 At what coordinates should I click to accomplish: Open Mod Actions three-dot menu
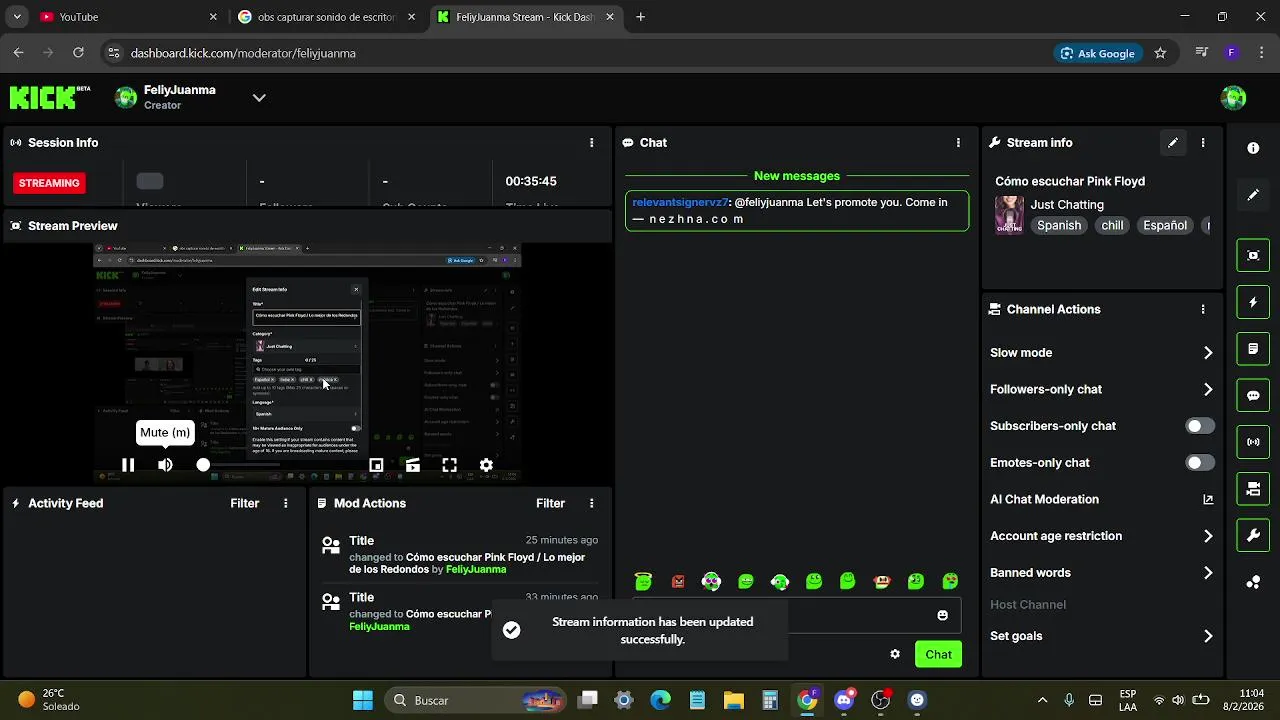coord(591,504)
